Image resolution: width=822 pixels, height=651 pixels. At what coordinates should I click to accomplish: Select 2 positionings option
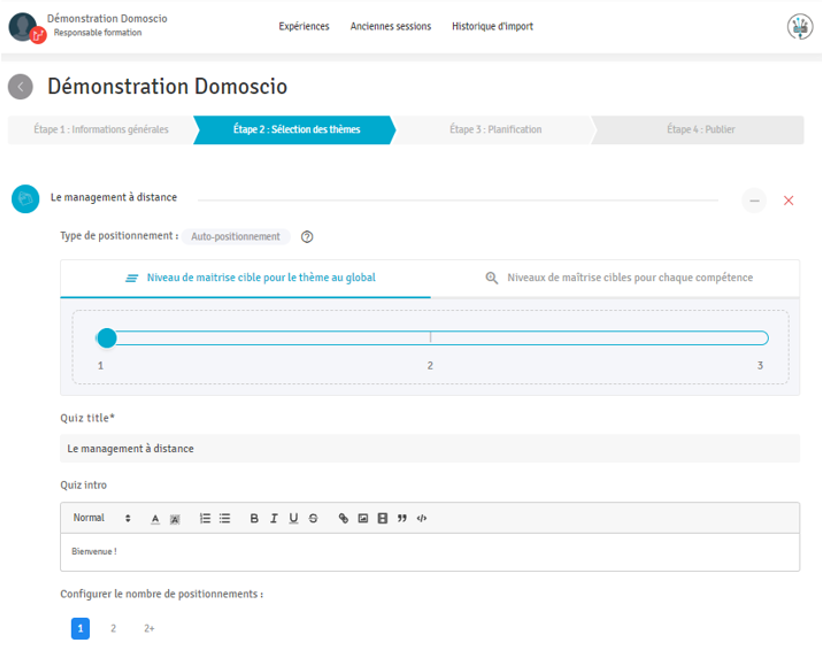click(113, 628)
